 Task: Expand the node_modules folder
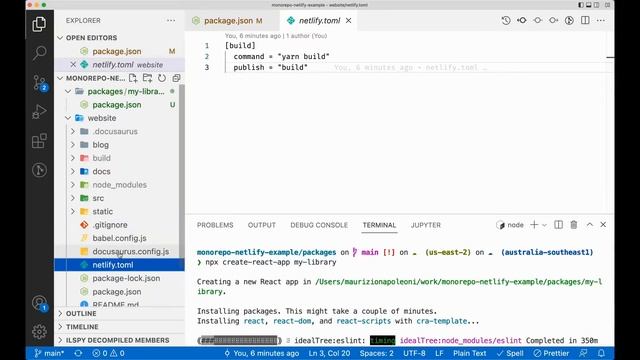point(73,185)
